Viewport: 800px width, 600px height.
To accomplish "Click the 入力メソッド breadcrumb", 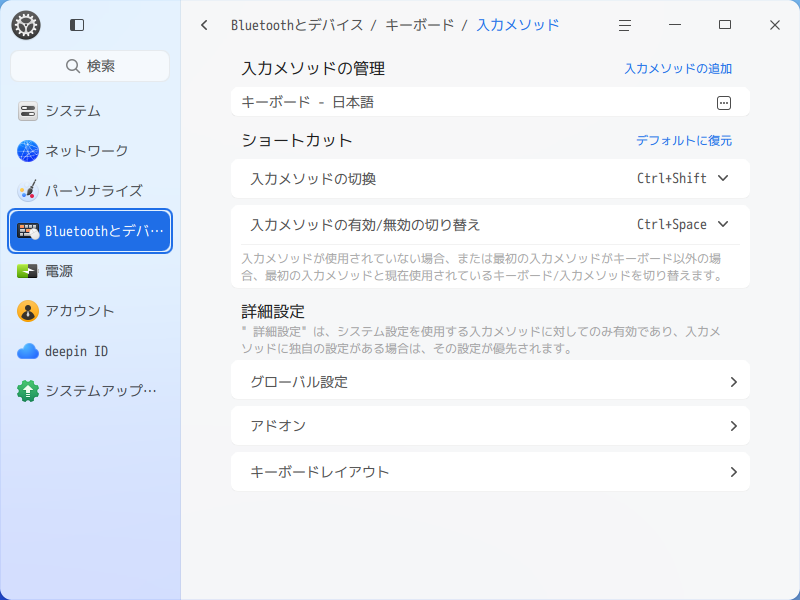I will pyautogui.click(x=518, y=25).
